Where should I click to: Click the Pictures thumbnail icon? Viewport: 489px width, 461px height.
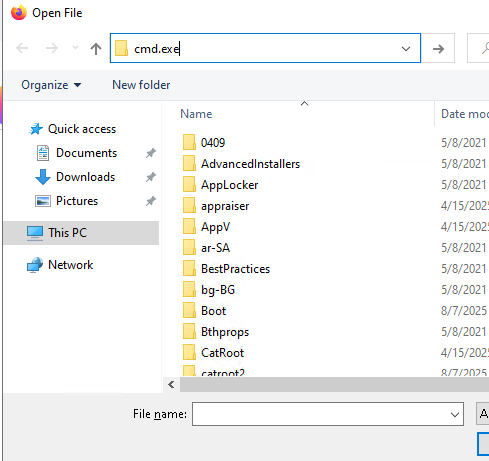click(43, 201)
